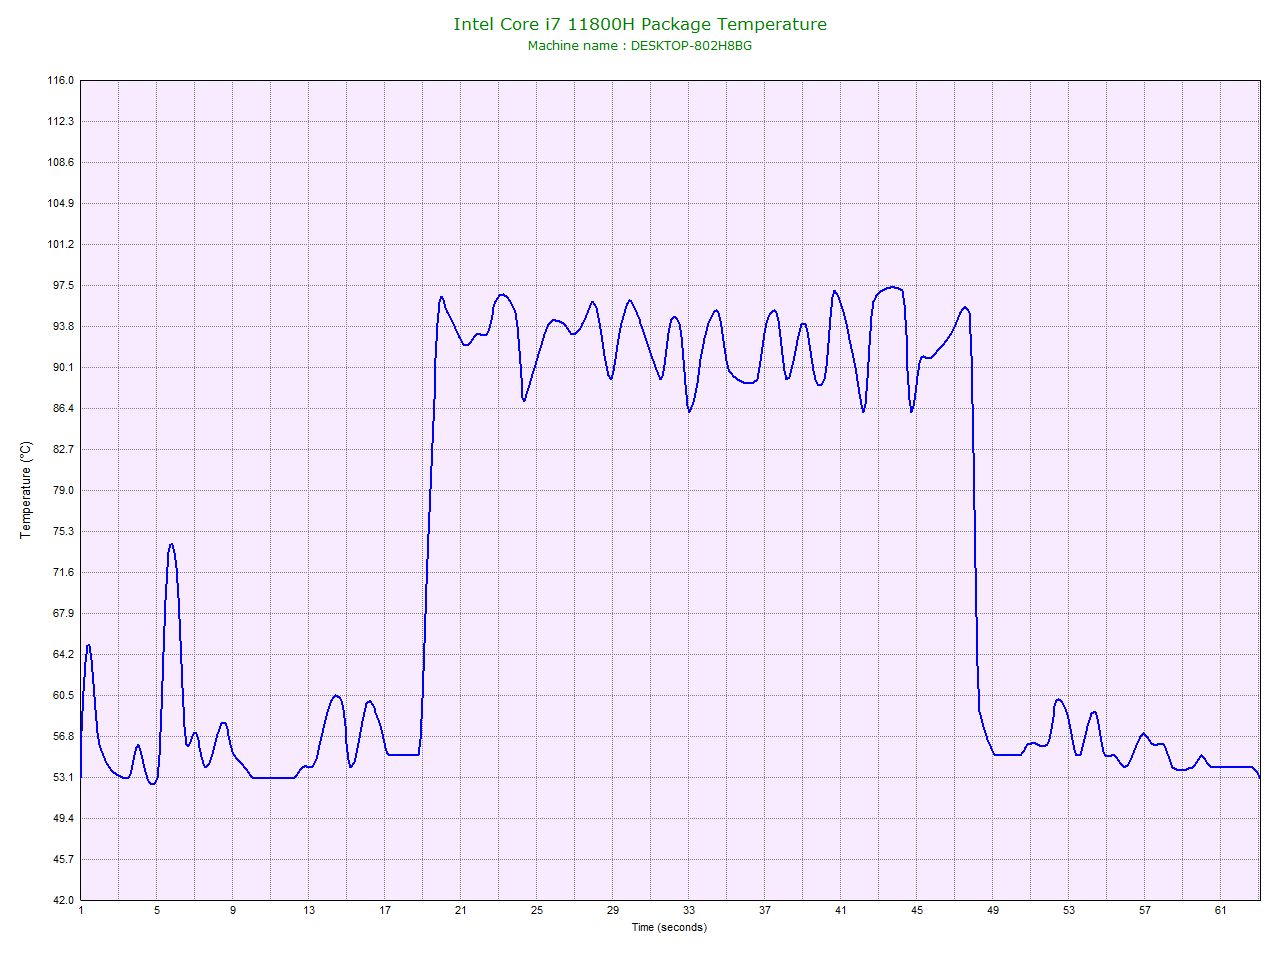This screenshot has height=960, width=1280.
Task: Click the machine name DESKTOP-802H8BG subtitle
Action: coord(640,46)
